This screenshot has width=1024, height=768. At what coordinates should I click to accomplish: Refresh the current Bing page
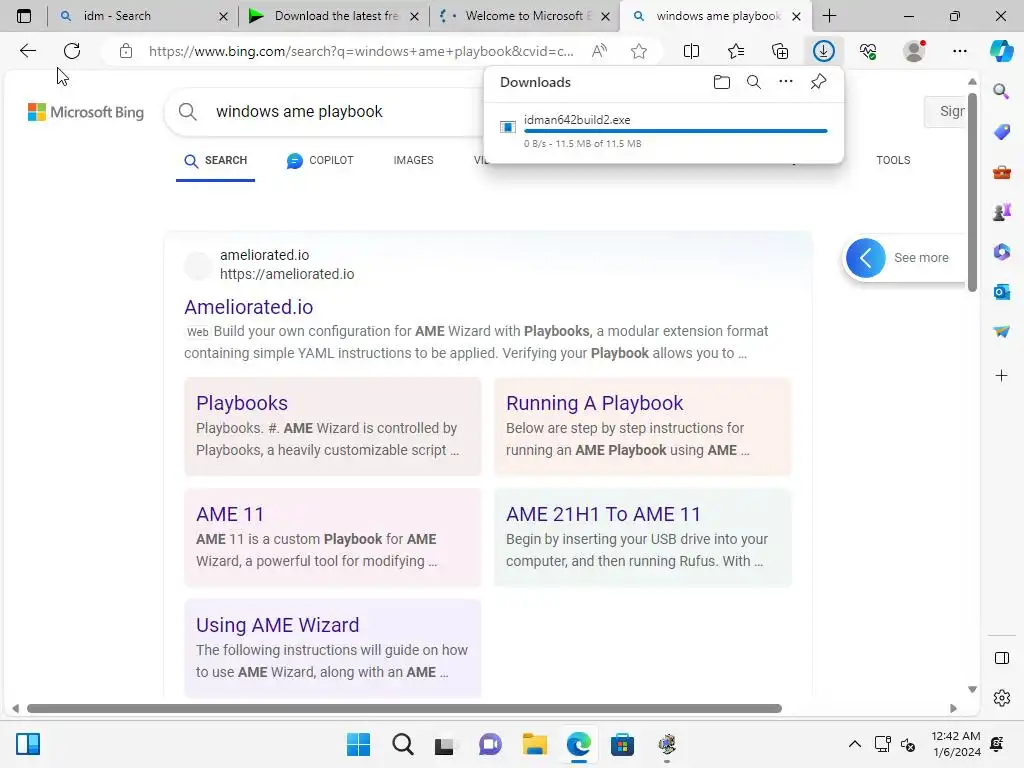pos(72,51)
